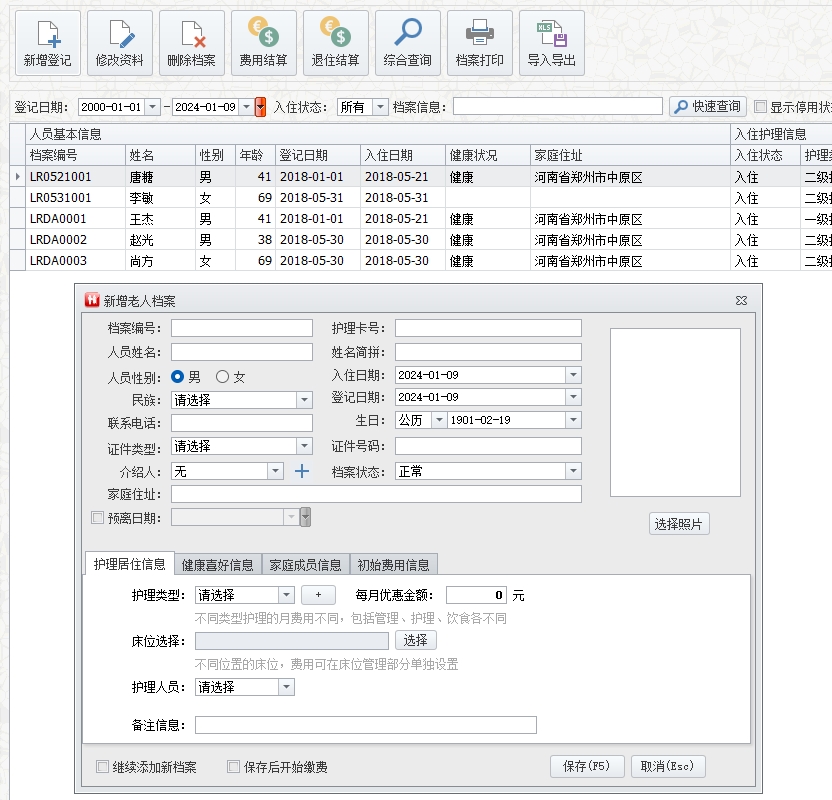This screenshot has width=832, height=800.
Task: Check 继续添加新档案 option
Action: click(102, 767)
